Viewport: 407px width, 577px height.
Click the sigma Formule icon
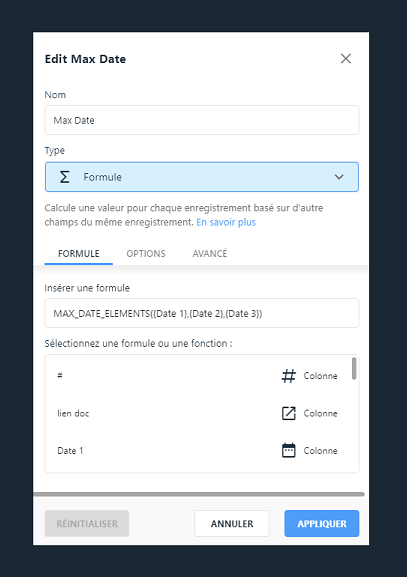click(x=64, y=177)
